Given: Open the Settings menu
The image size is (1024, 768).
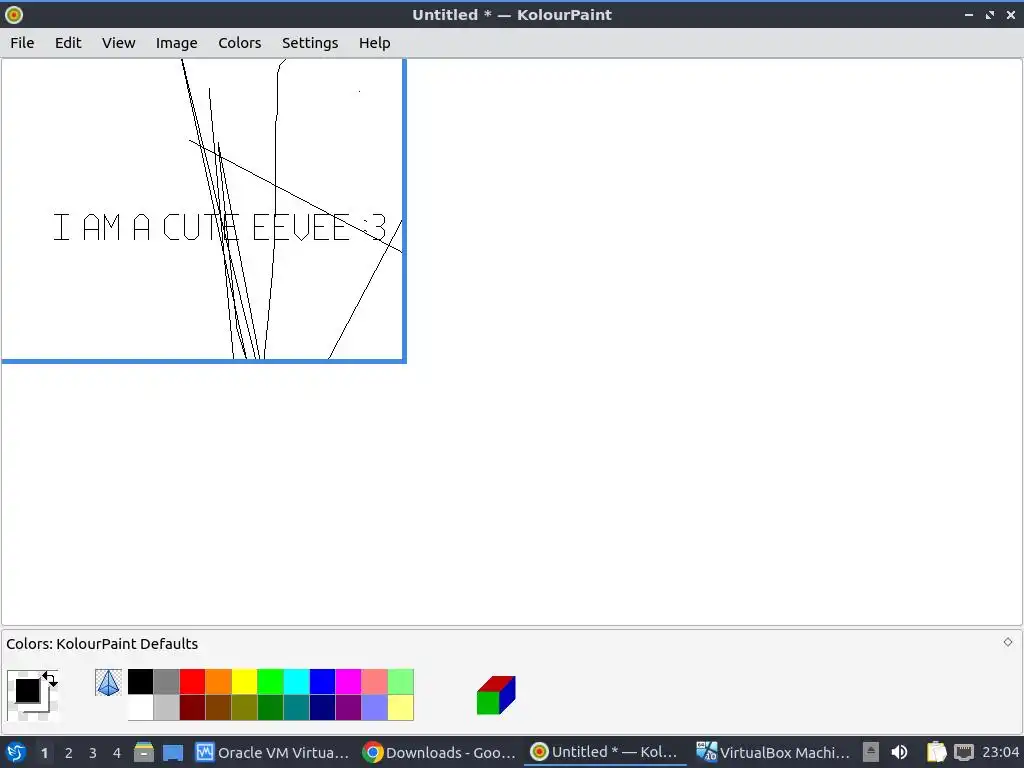Looking at the screenshot, I should (310, 43).
